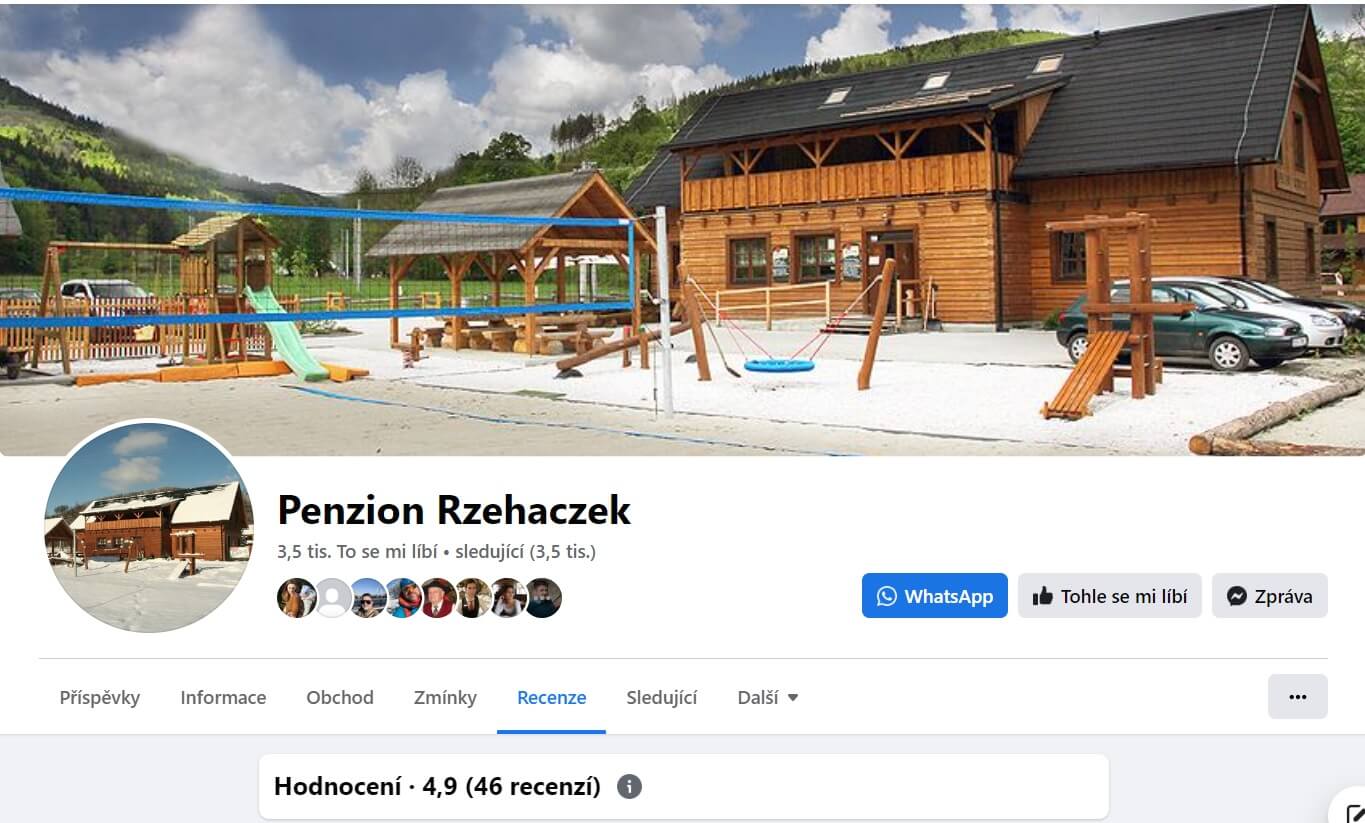Click the info icon next to Hodnocení
The width and height of the screenshot is (1365, 823).
click(x=629, y=787)
